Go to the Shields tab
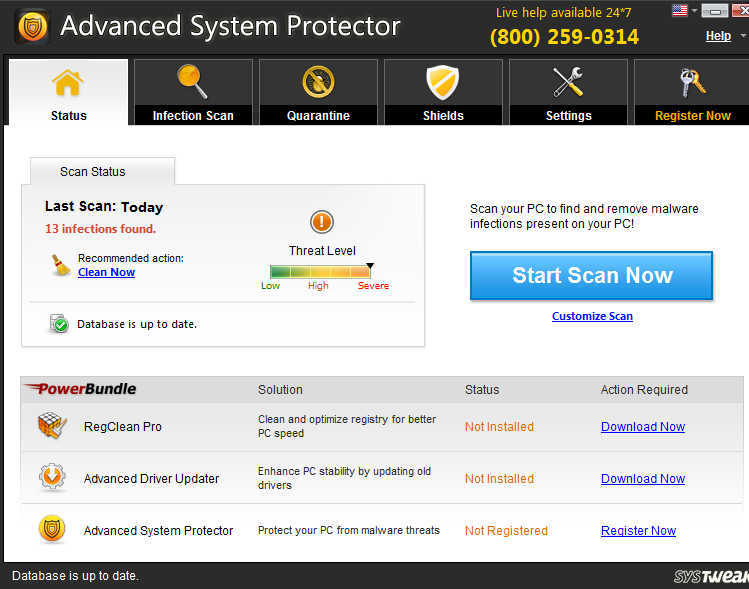Viewport: 749px width, 589px height. pos(443,92)
